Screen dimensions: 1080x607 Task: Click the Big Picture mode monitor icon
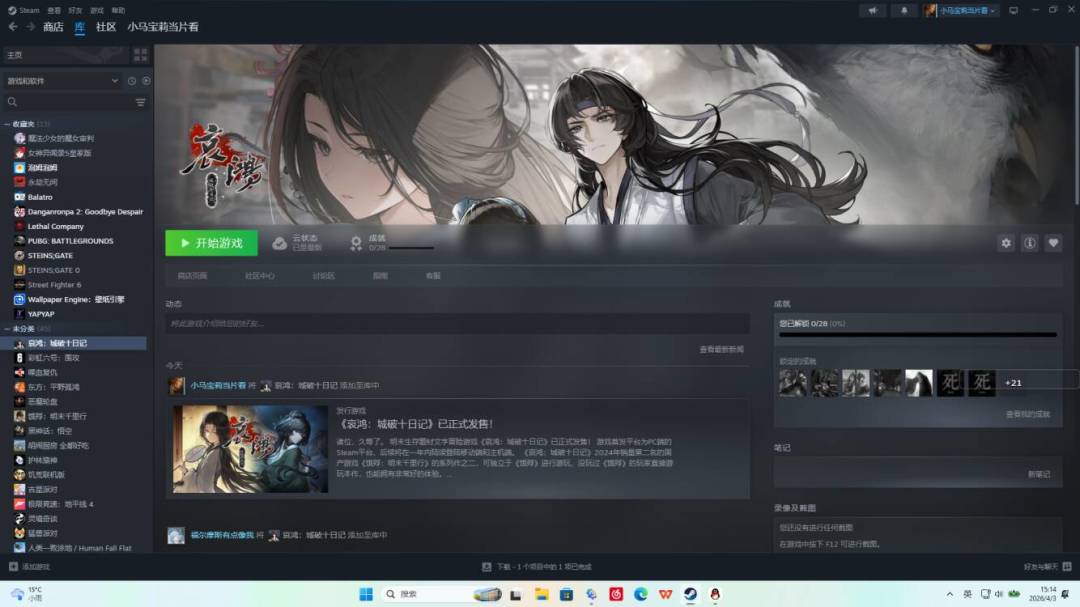tap(1013, 10)
